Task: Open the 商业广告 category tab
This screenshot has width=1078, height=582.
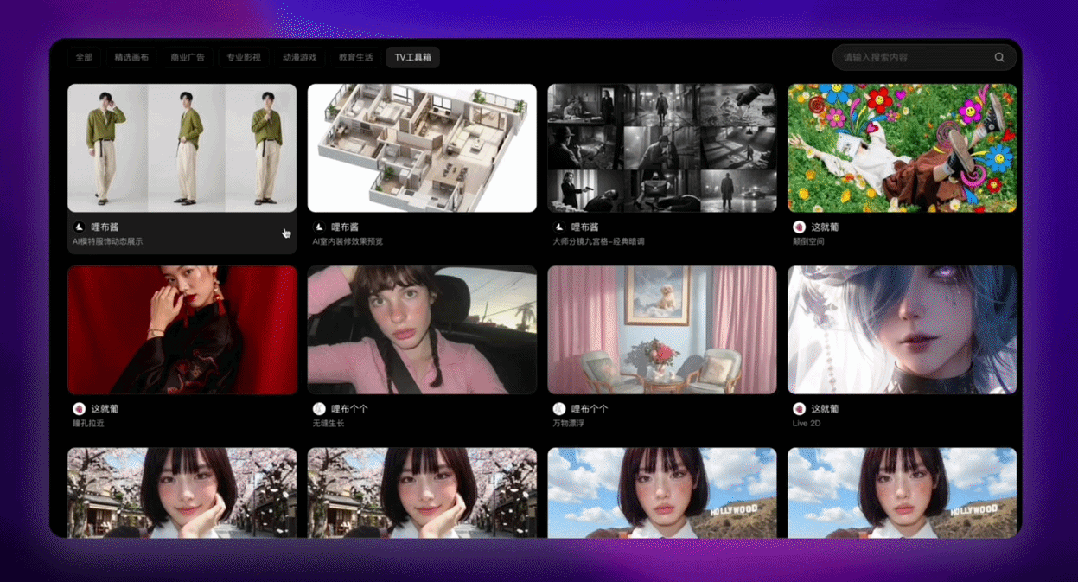Action: [x=187, y=58]
